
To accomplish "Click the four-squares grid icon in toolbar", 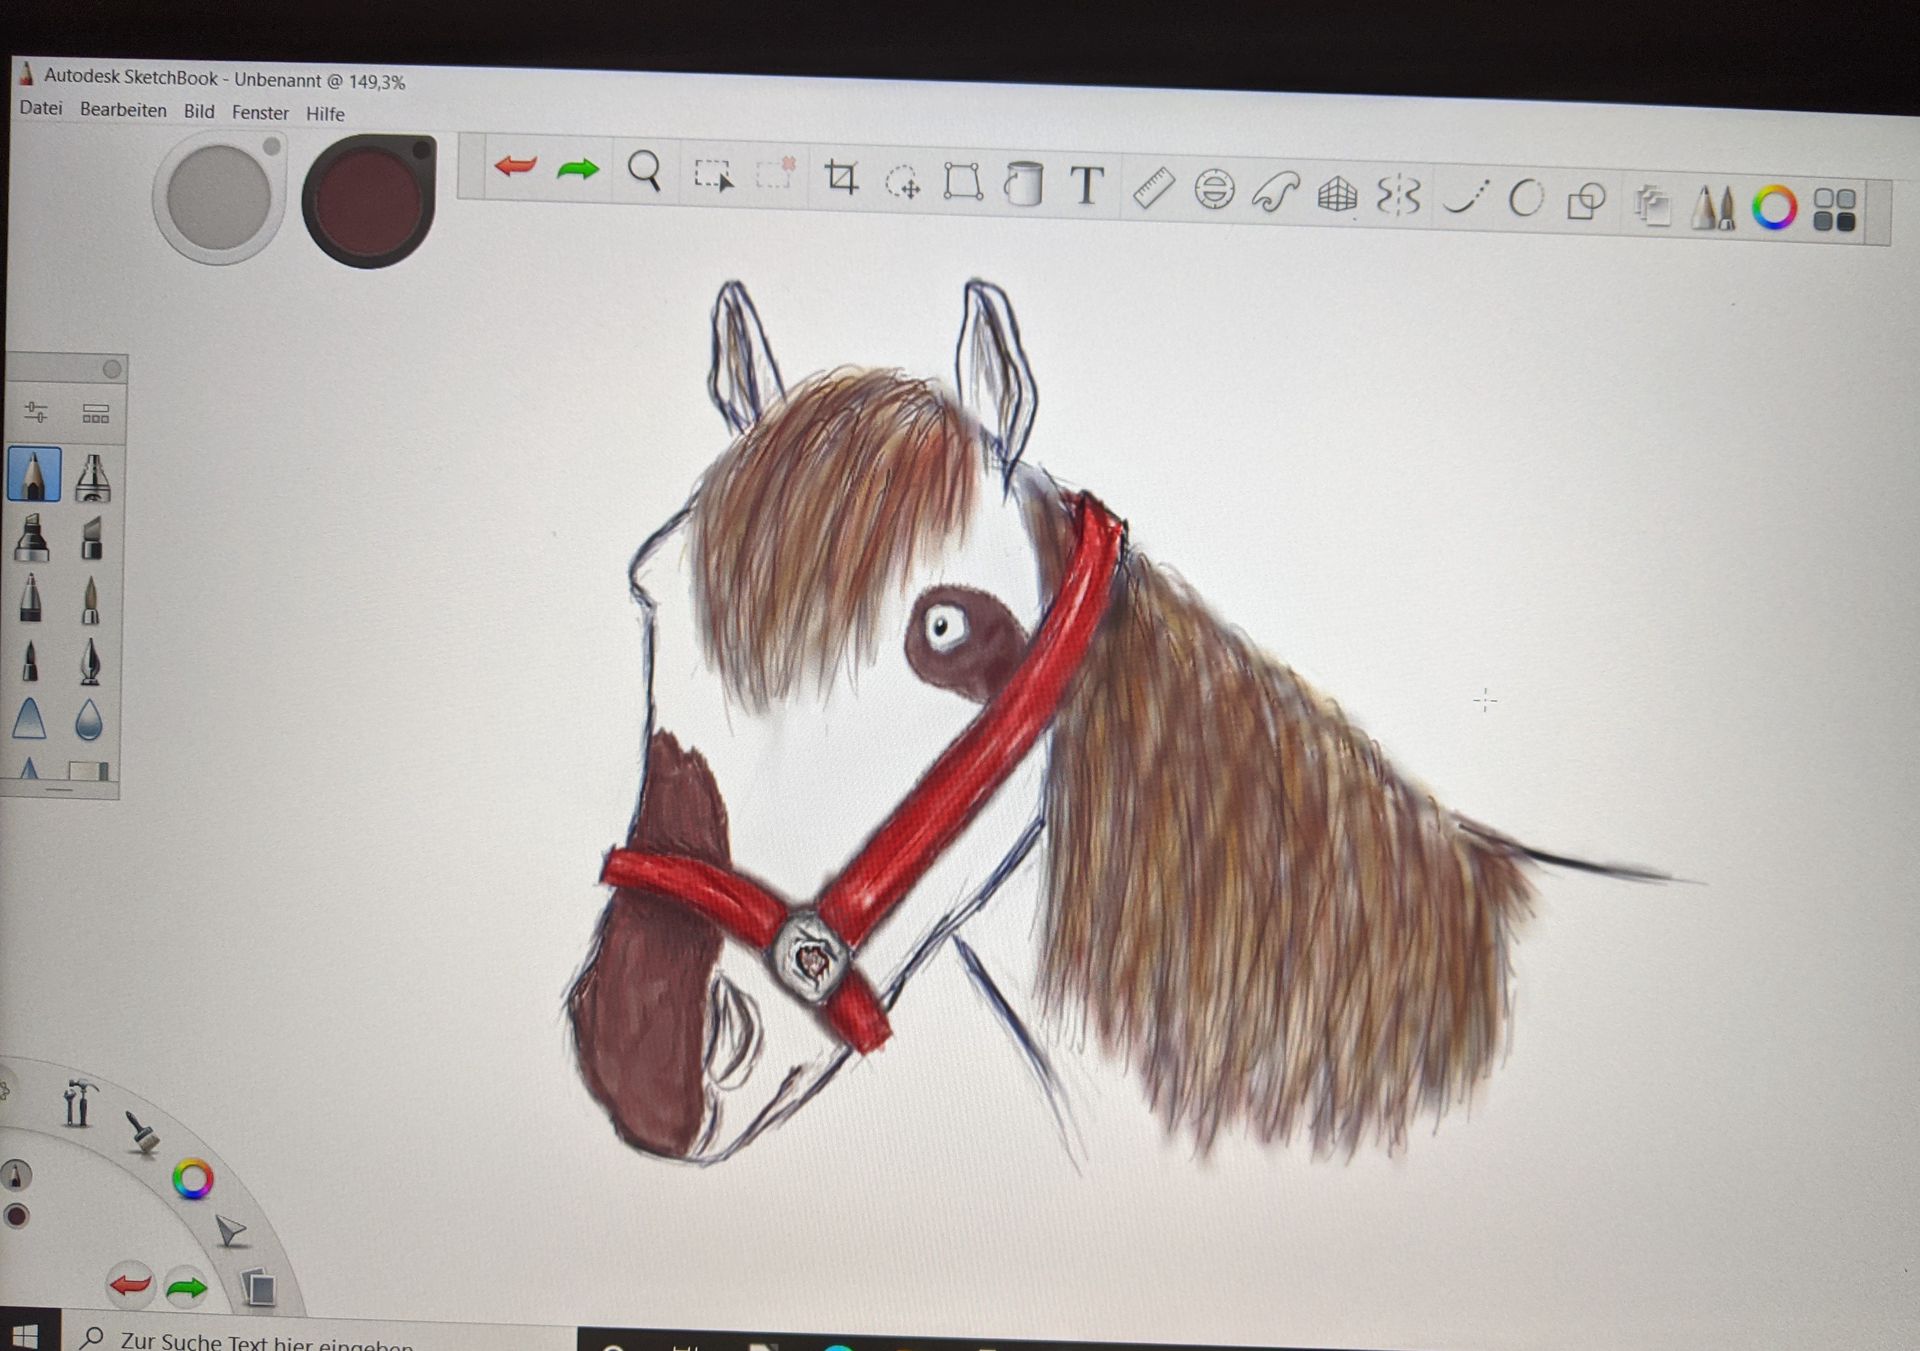I will point(1834,210).
